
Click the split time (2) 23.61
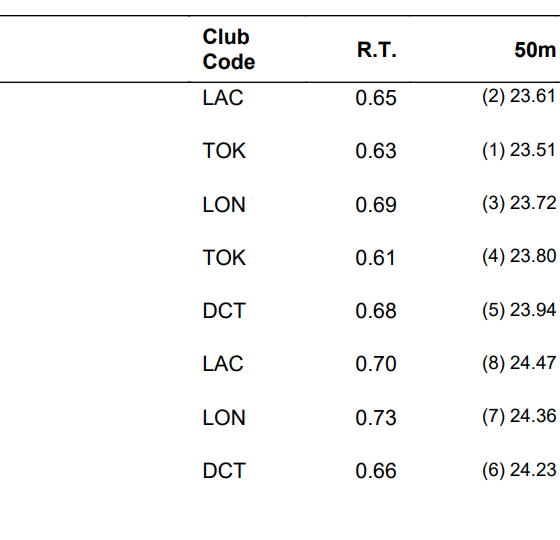point(519,96)
